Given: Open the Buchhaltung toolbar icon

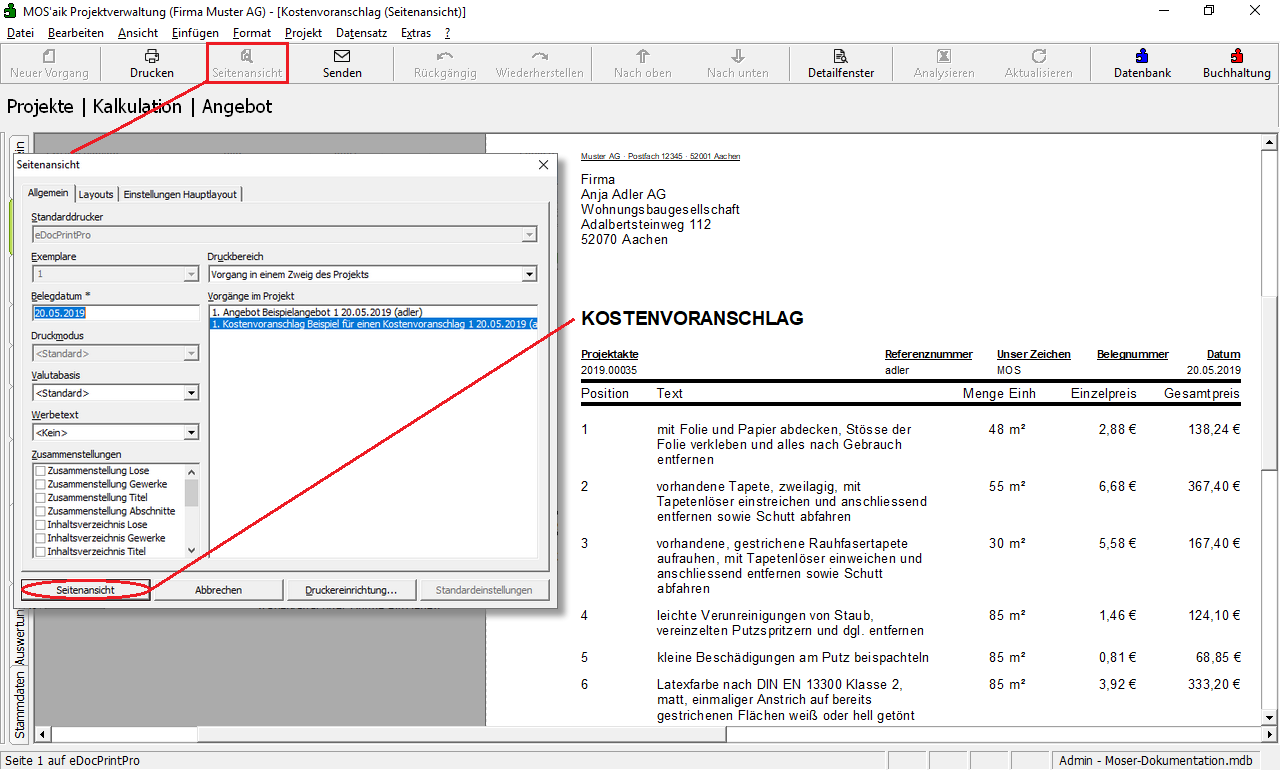Looking at the screenshot, I should 1236,57.
